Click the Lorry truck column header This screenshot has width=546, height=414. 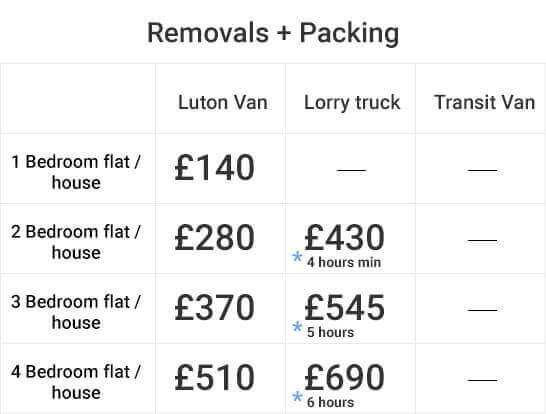coord(352,103)
